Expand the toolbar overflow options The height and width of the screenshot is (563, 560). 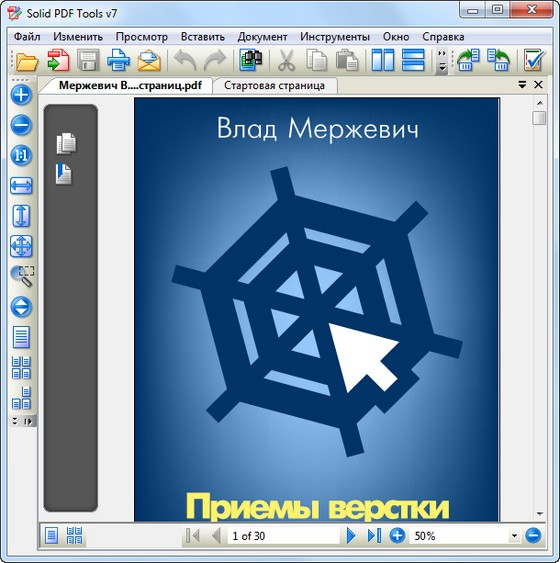point(442,62)
